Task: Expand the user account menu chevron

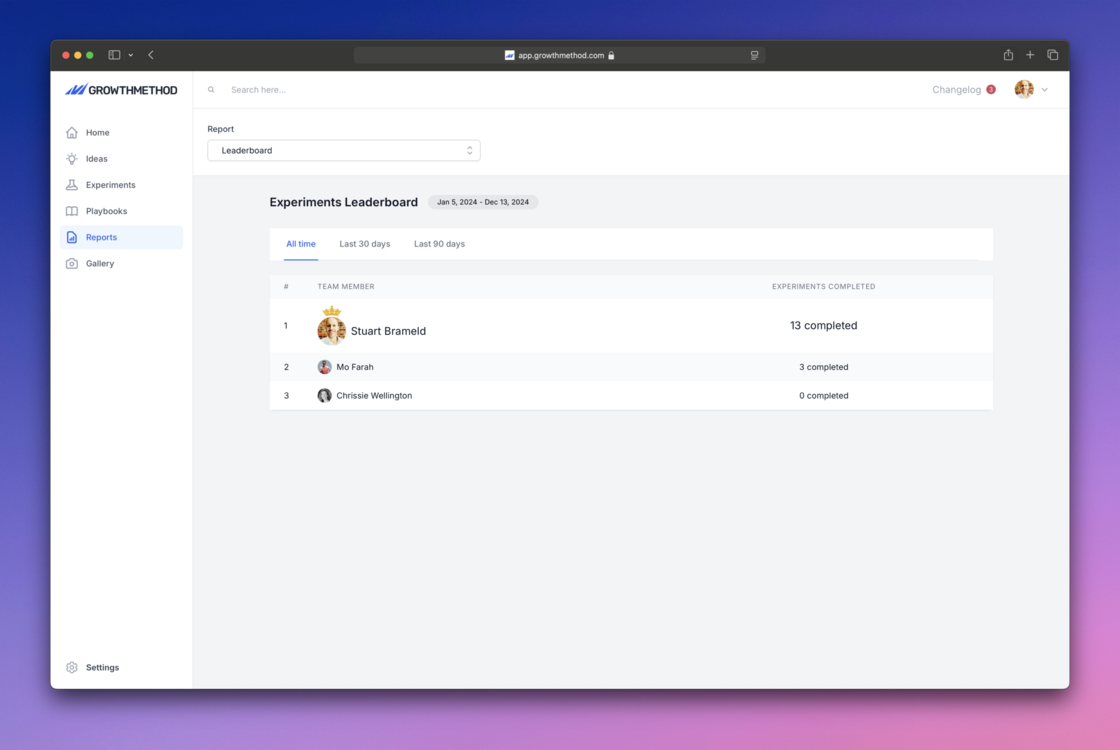Action: [1044, 90]
